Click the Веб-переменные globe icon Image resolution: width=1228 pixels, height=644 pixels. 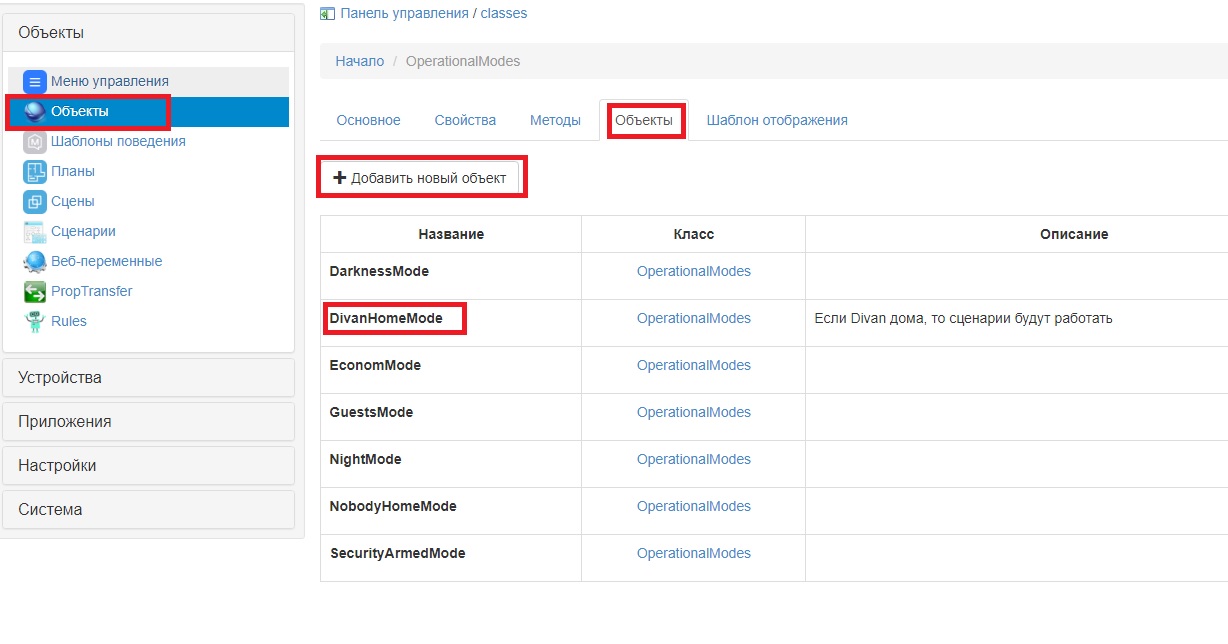pos(35,262)
